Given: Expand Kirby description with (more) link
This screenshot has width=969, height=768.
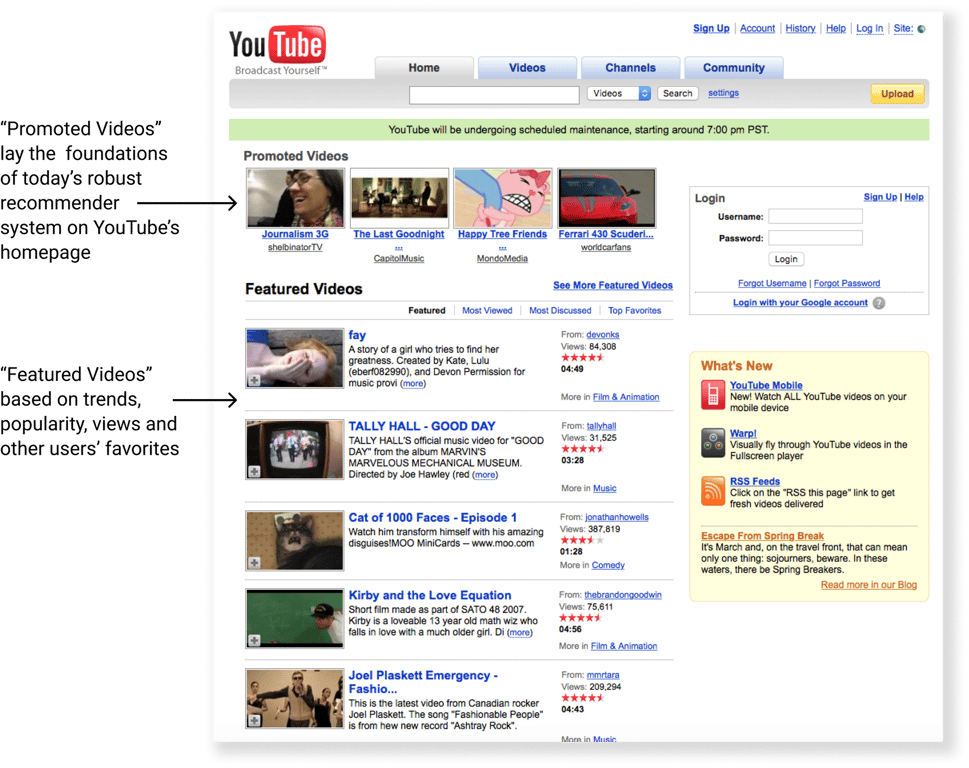Looking at the screenshot, I should pos(519,633).
